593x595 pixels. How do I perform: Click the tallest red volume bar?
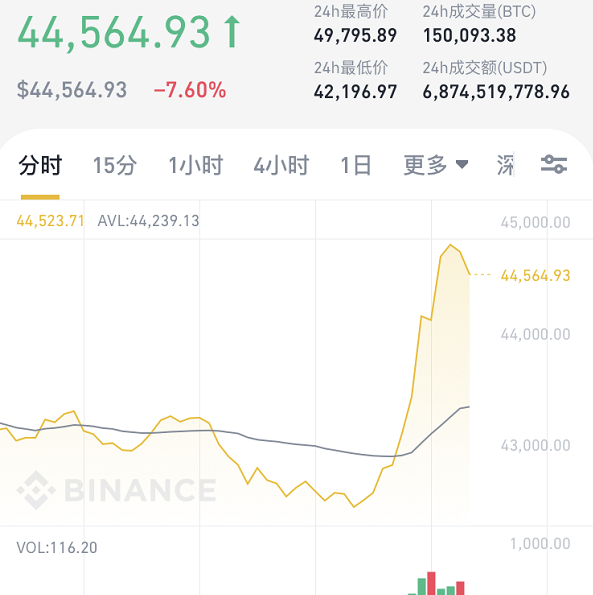coord(431,583)
